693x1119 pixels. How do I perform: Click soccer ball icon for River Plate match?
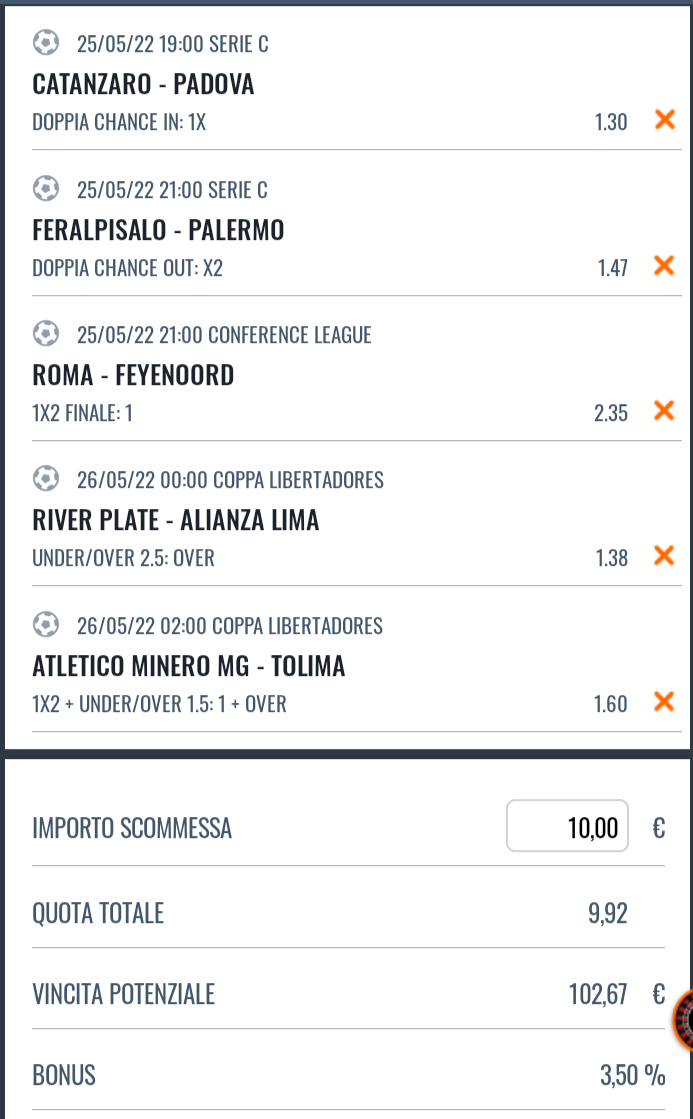click(46, 479)
